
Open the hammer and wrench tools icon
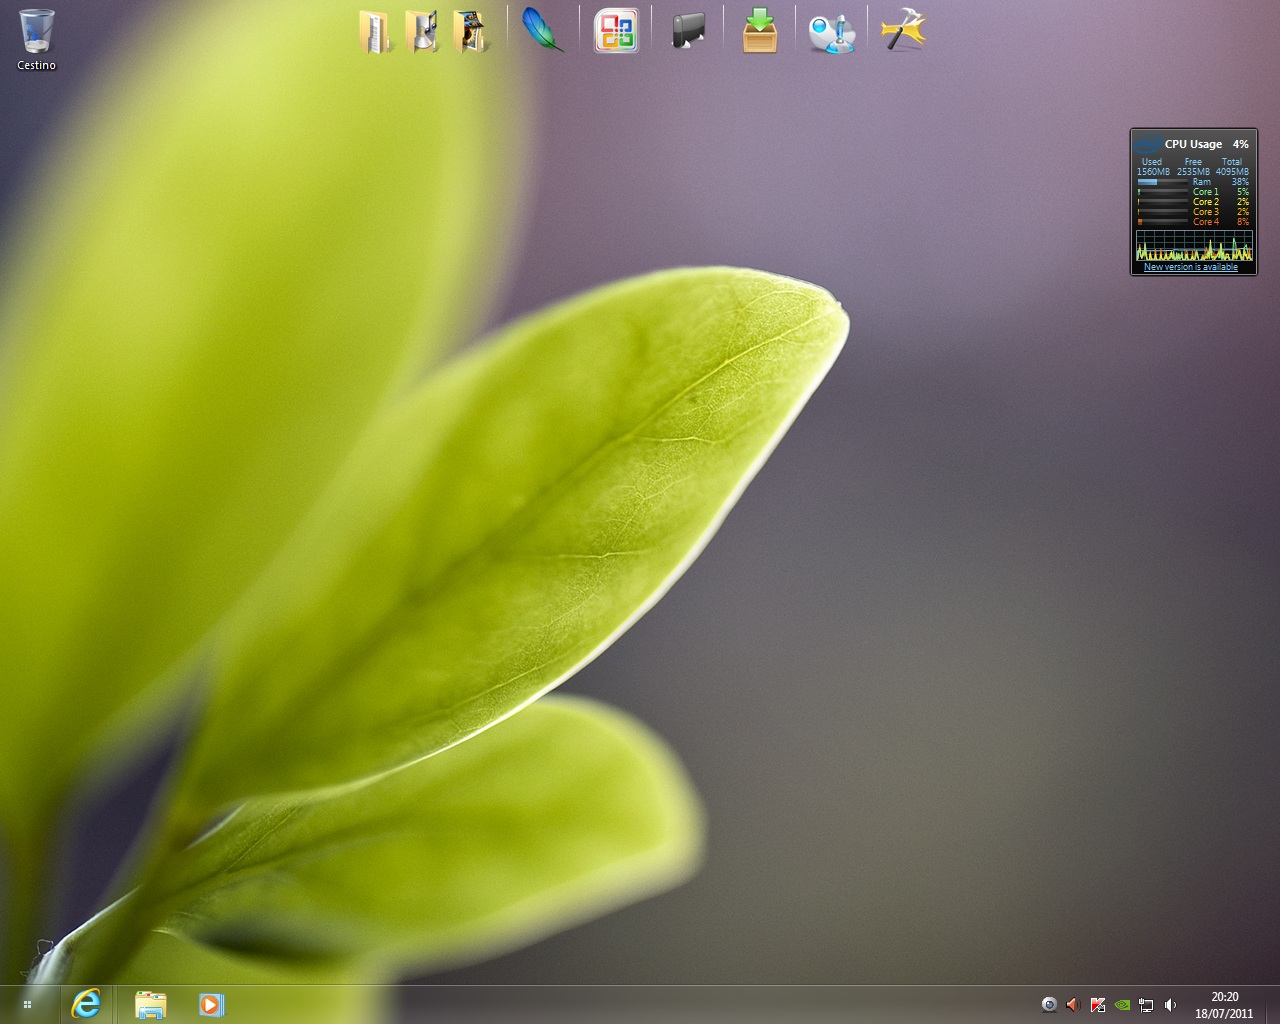tap(904, 30)
